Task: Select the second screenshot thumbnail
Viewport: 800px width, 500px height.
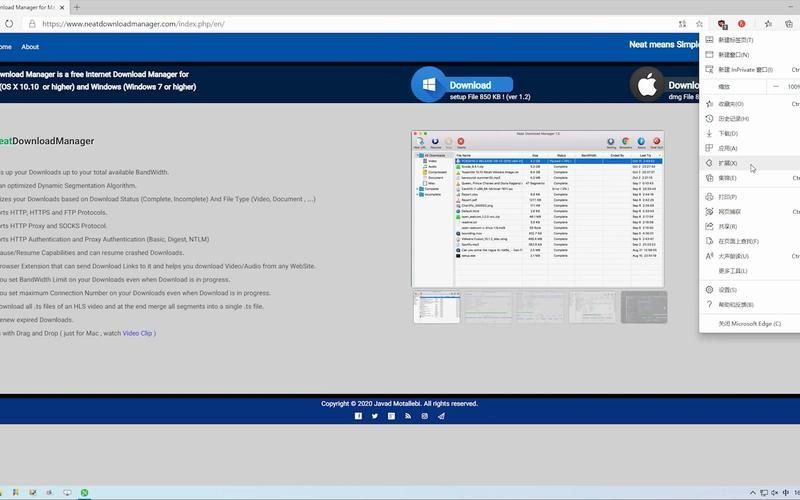Action: [488, 307]
